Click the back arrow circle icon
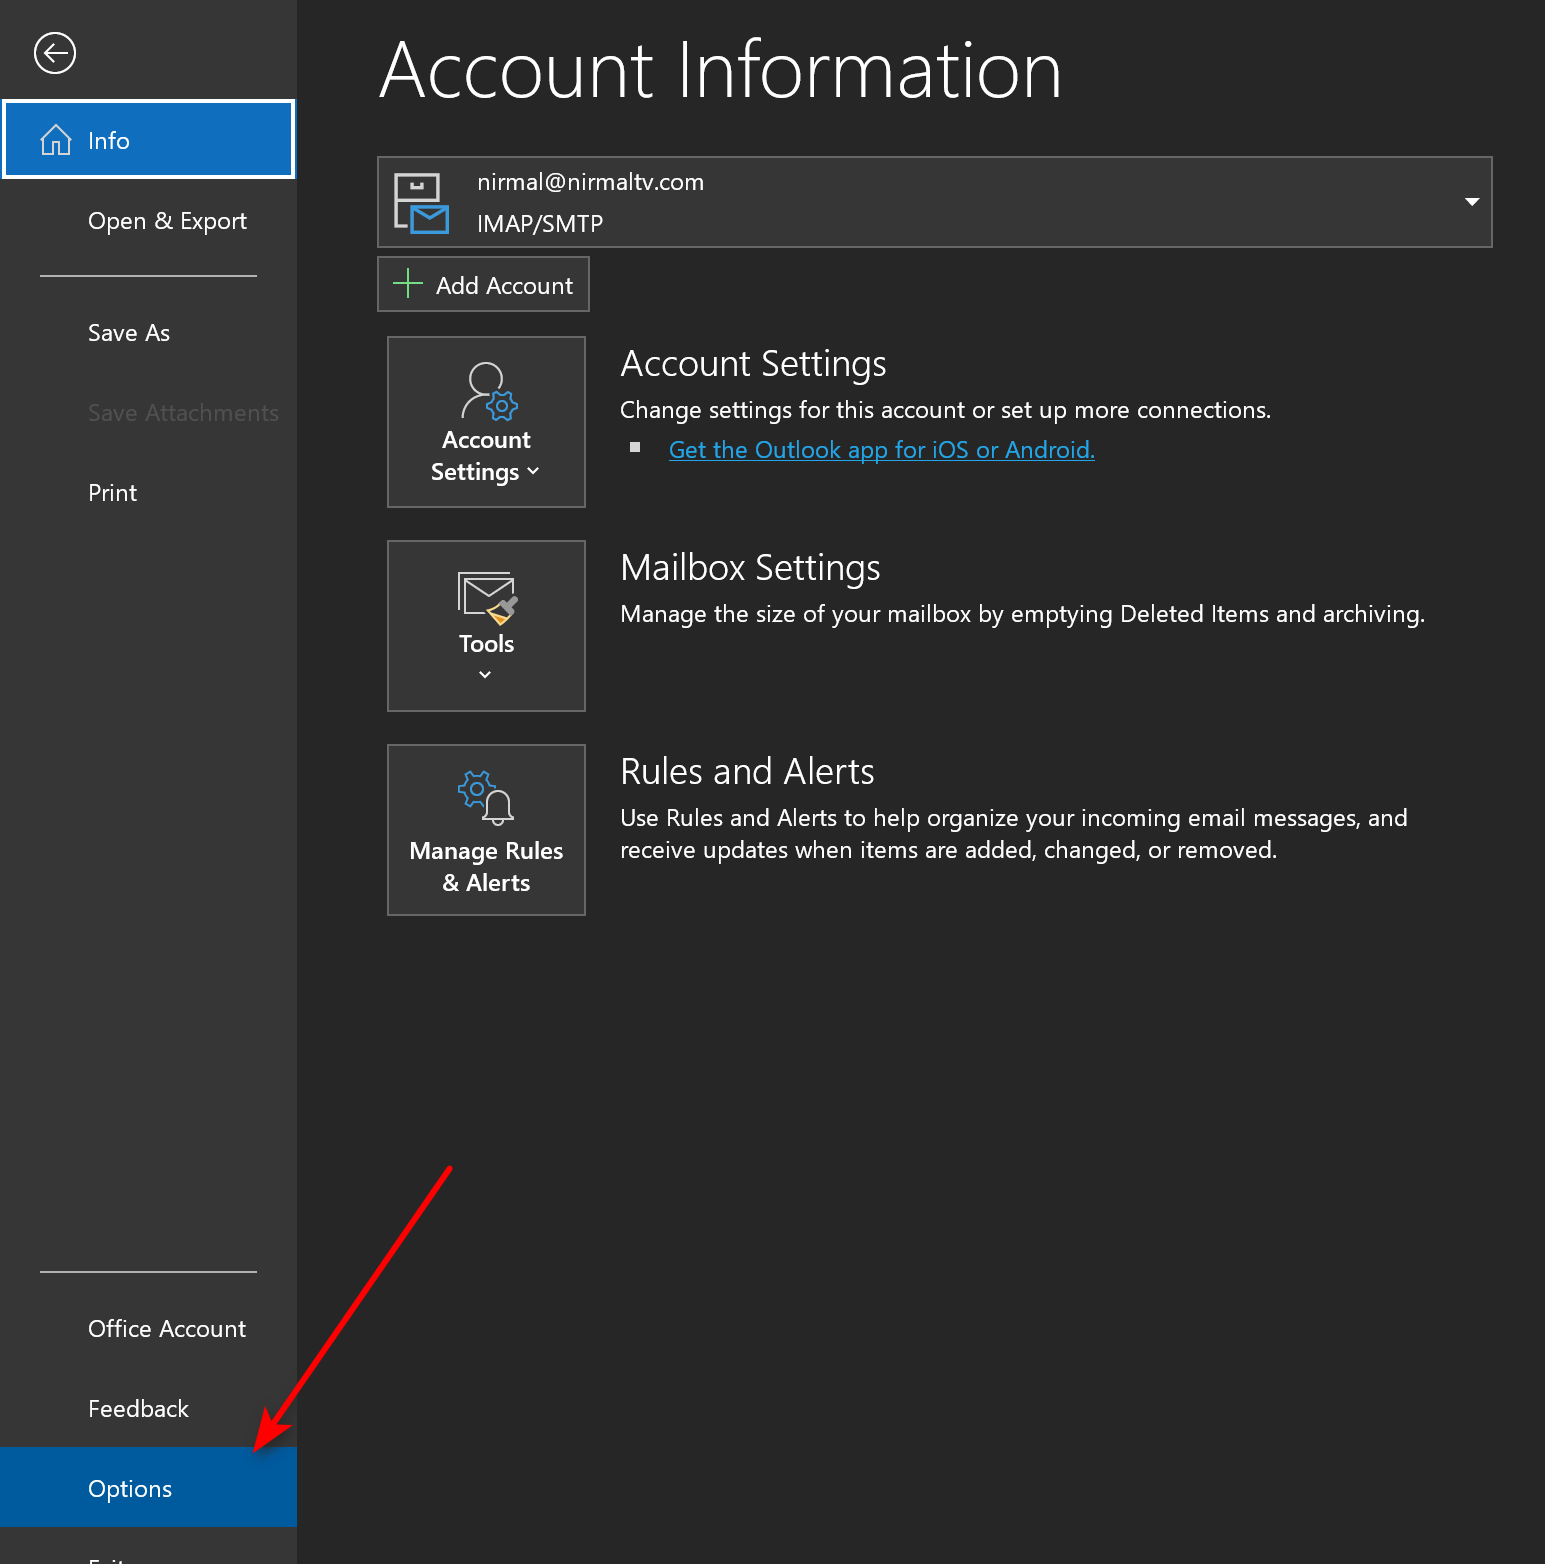 point(55,53)
